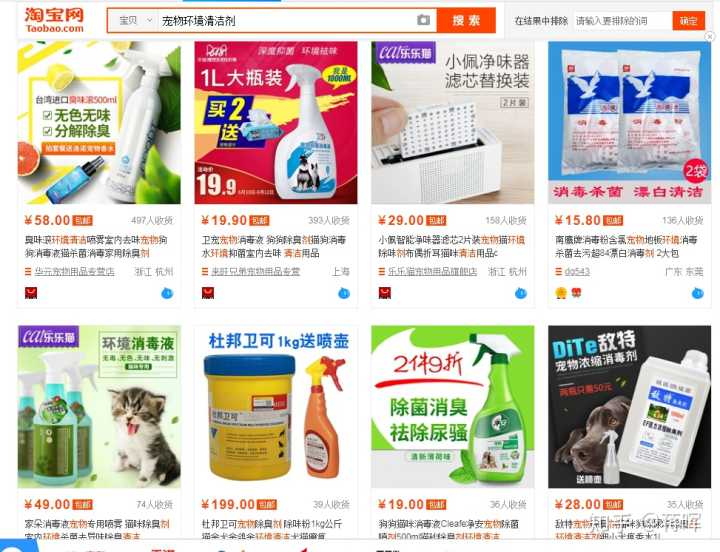Screen dimensions: 720x552
Task: Click the exclude-keywords input field
Action: coord(623,21)
